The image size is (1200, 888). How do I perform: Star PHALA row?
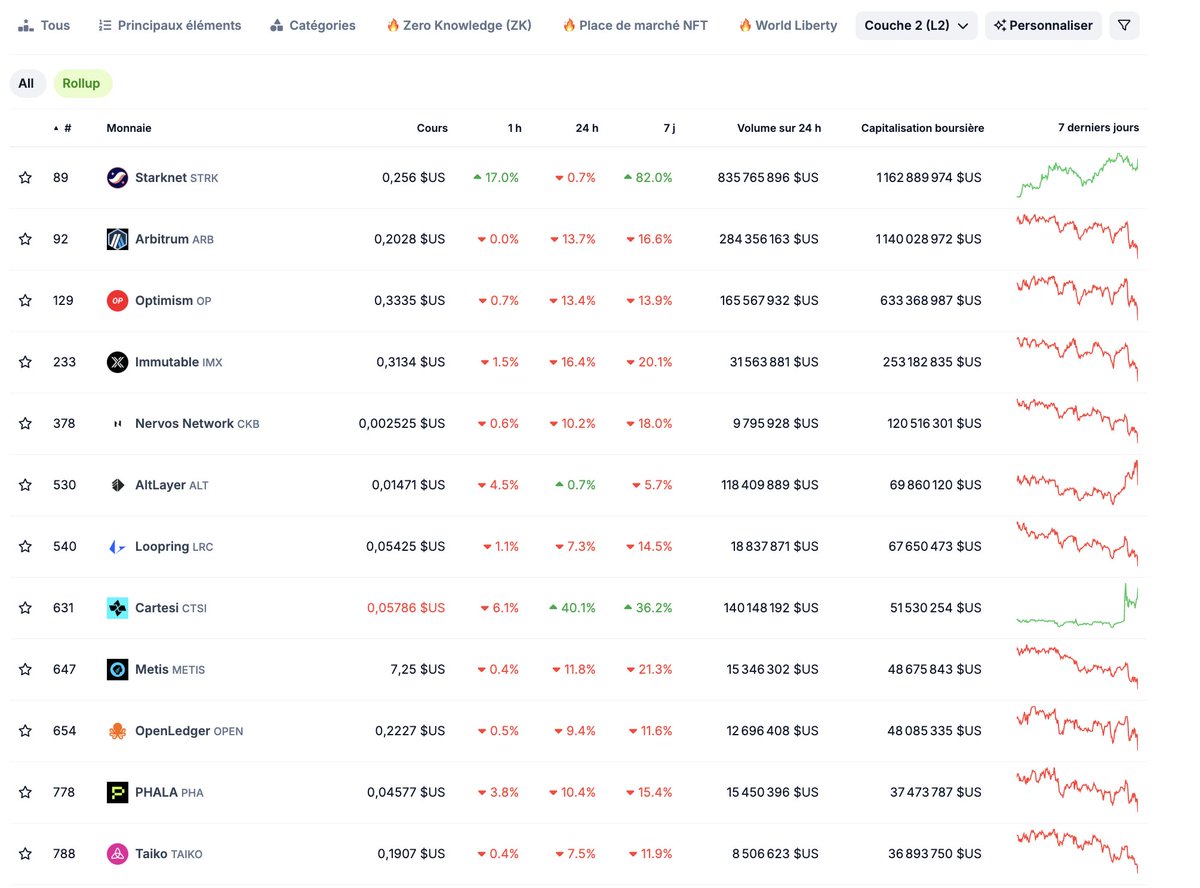click(x=25, y=793)
